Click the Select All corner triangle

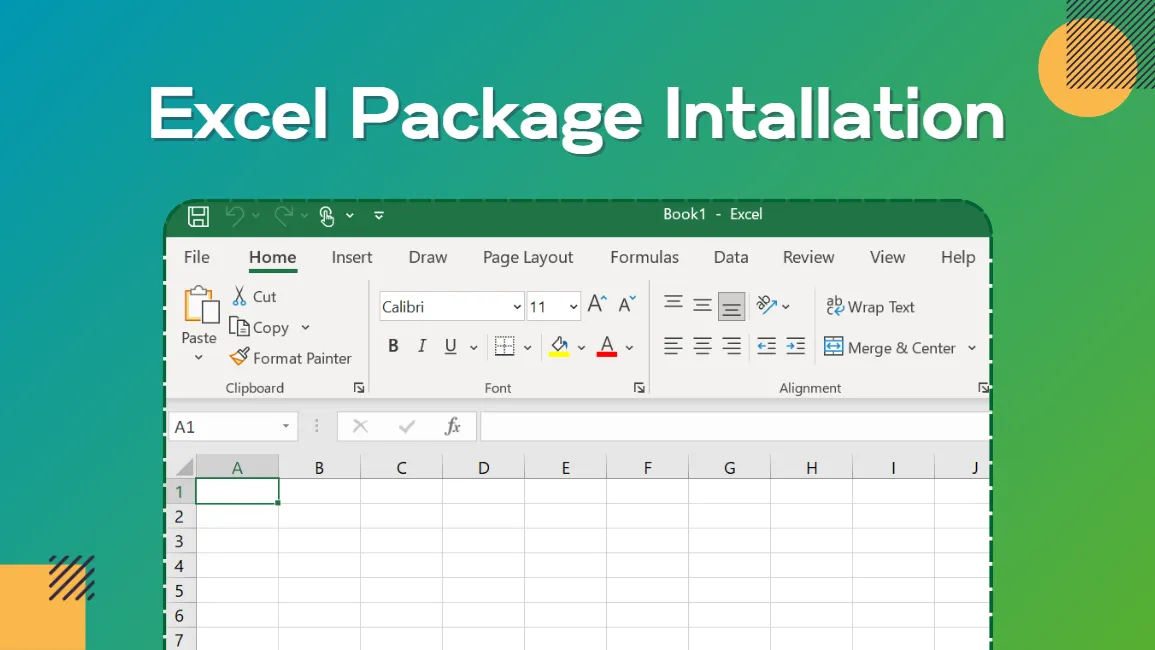[x=184, y=466]
